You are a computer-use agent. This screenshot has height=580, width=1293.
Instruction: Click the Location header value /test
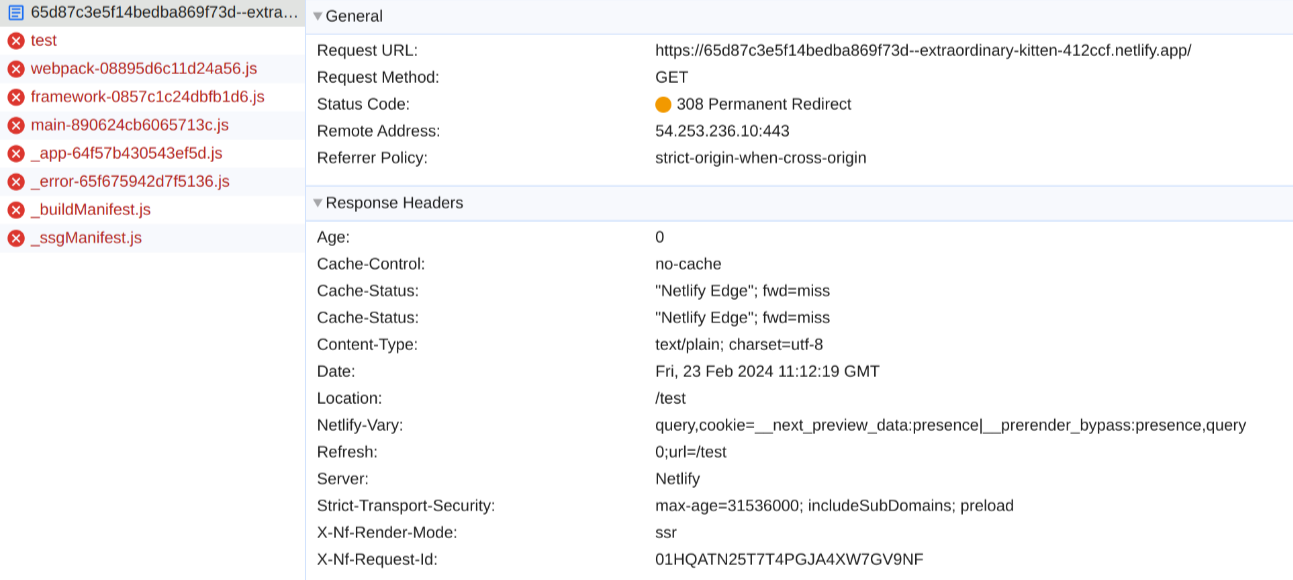[x=670, y=399]
